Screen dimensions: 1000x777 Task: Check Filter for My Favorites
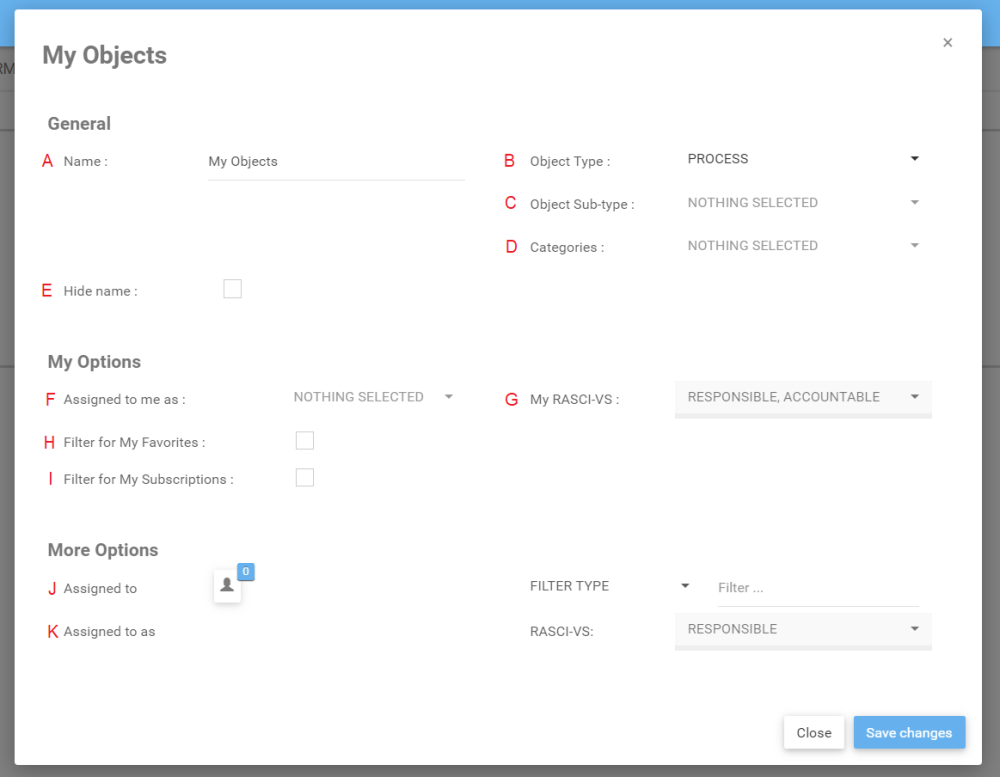tap(305, 440)
